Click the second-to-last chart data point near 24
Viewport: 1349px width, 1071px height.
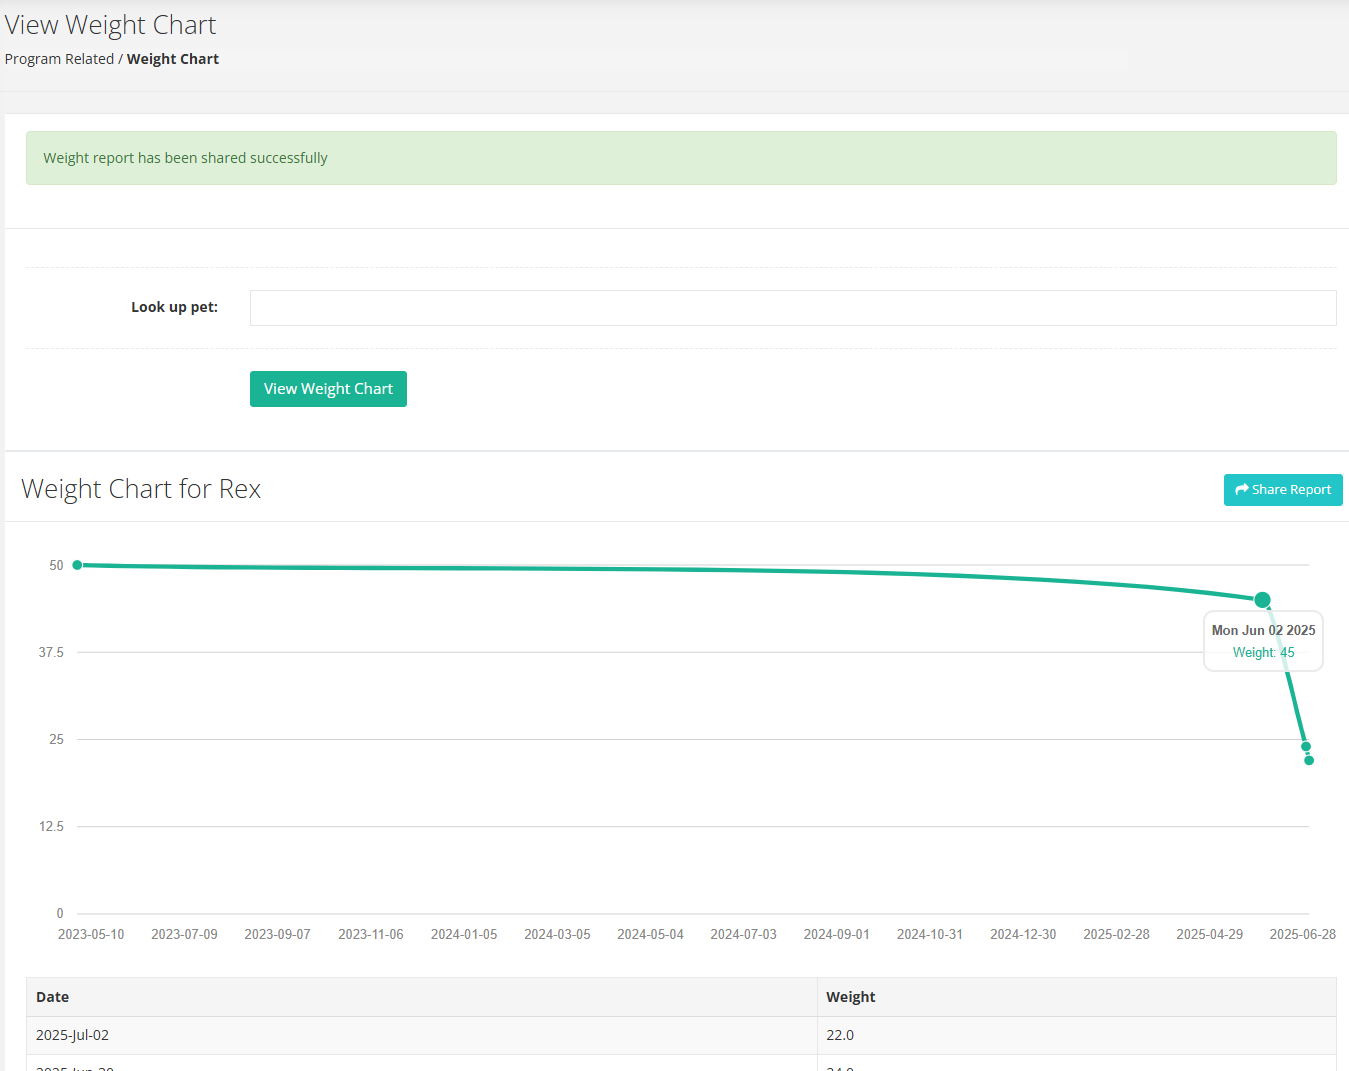click(1306, 746)
